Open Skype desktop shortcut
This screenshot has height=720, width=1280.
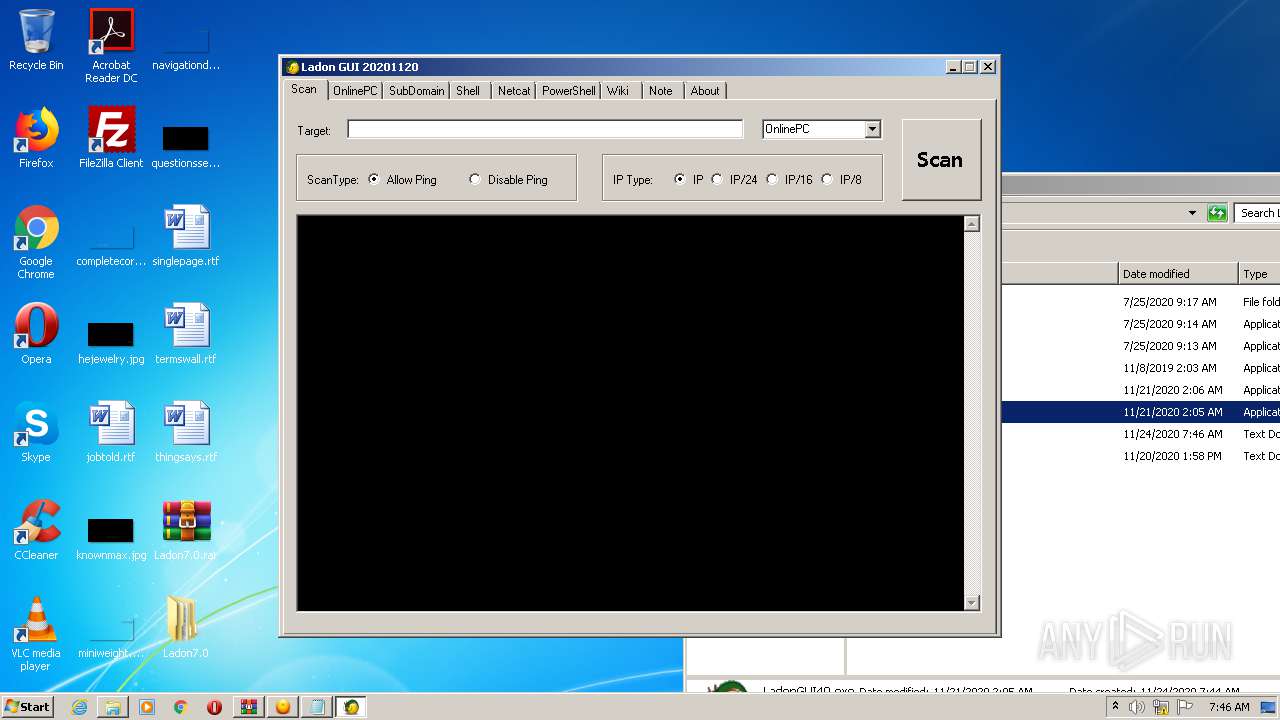point(36,433)
